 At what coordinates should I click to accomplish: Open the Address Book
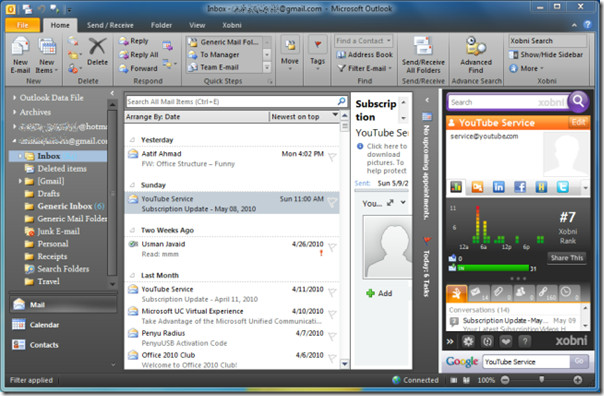(x=364, y=55)
